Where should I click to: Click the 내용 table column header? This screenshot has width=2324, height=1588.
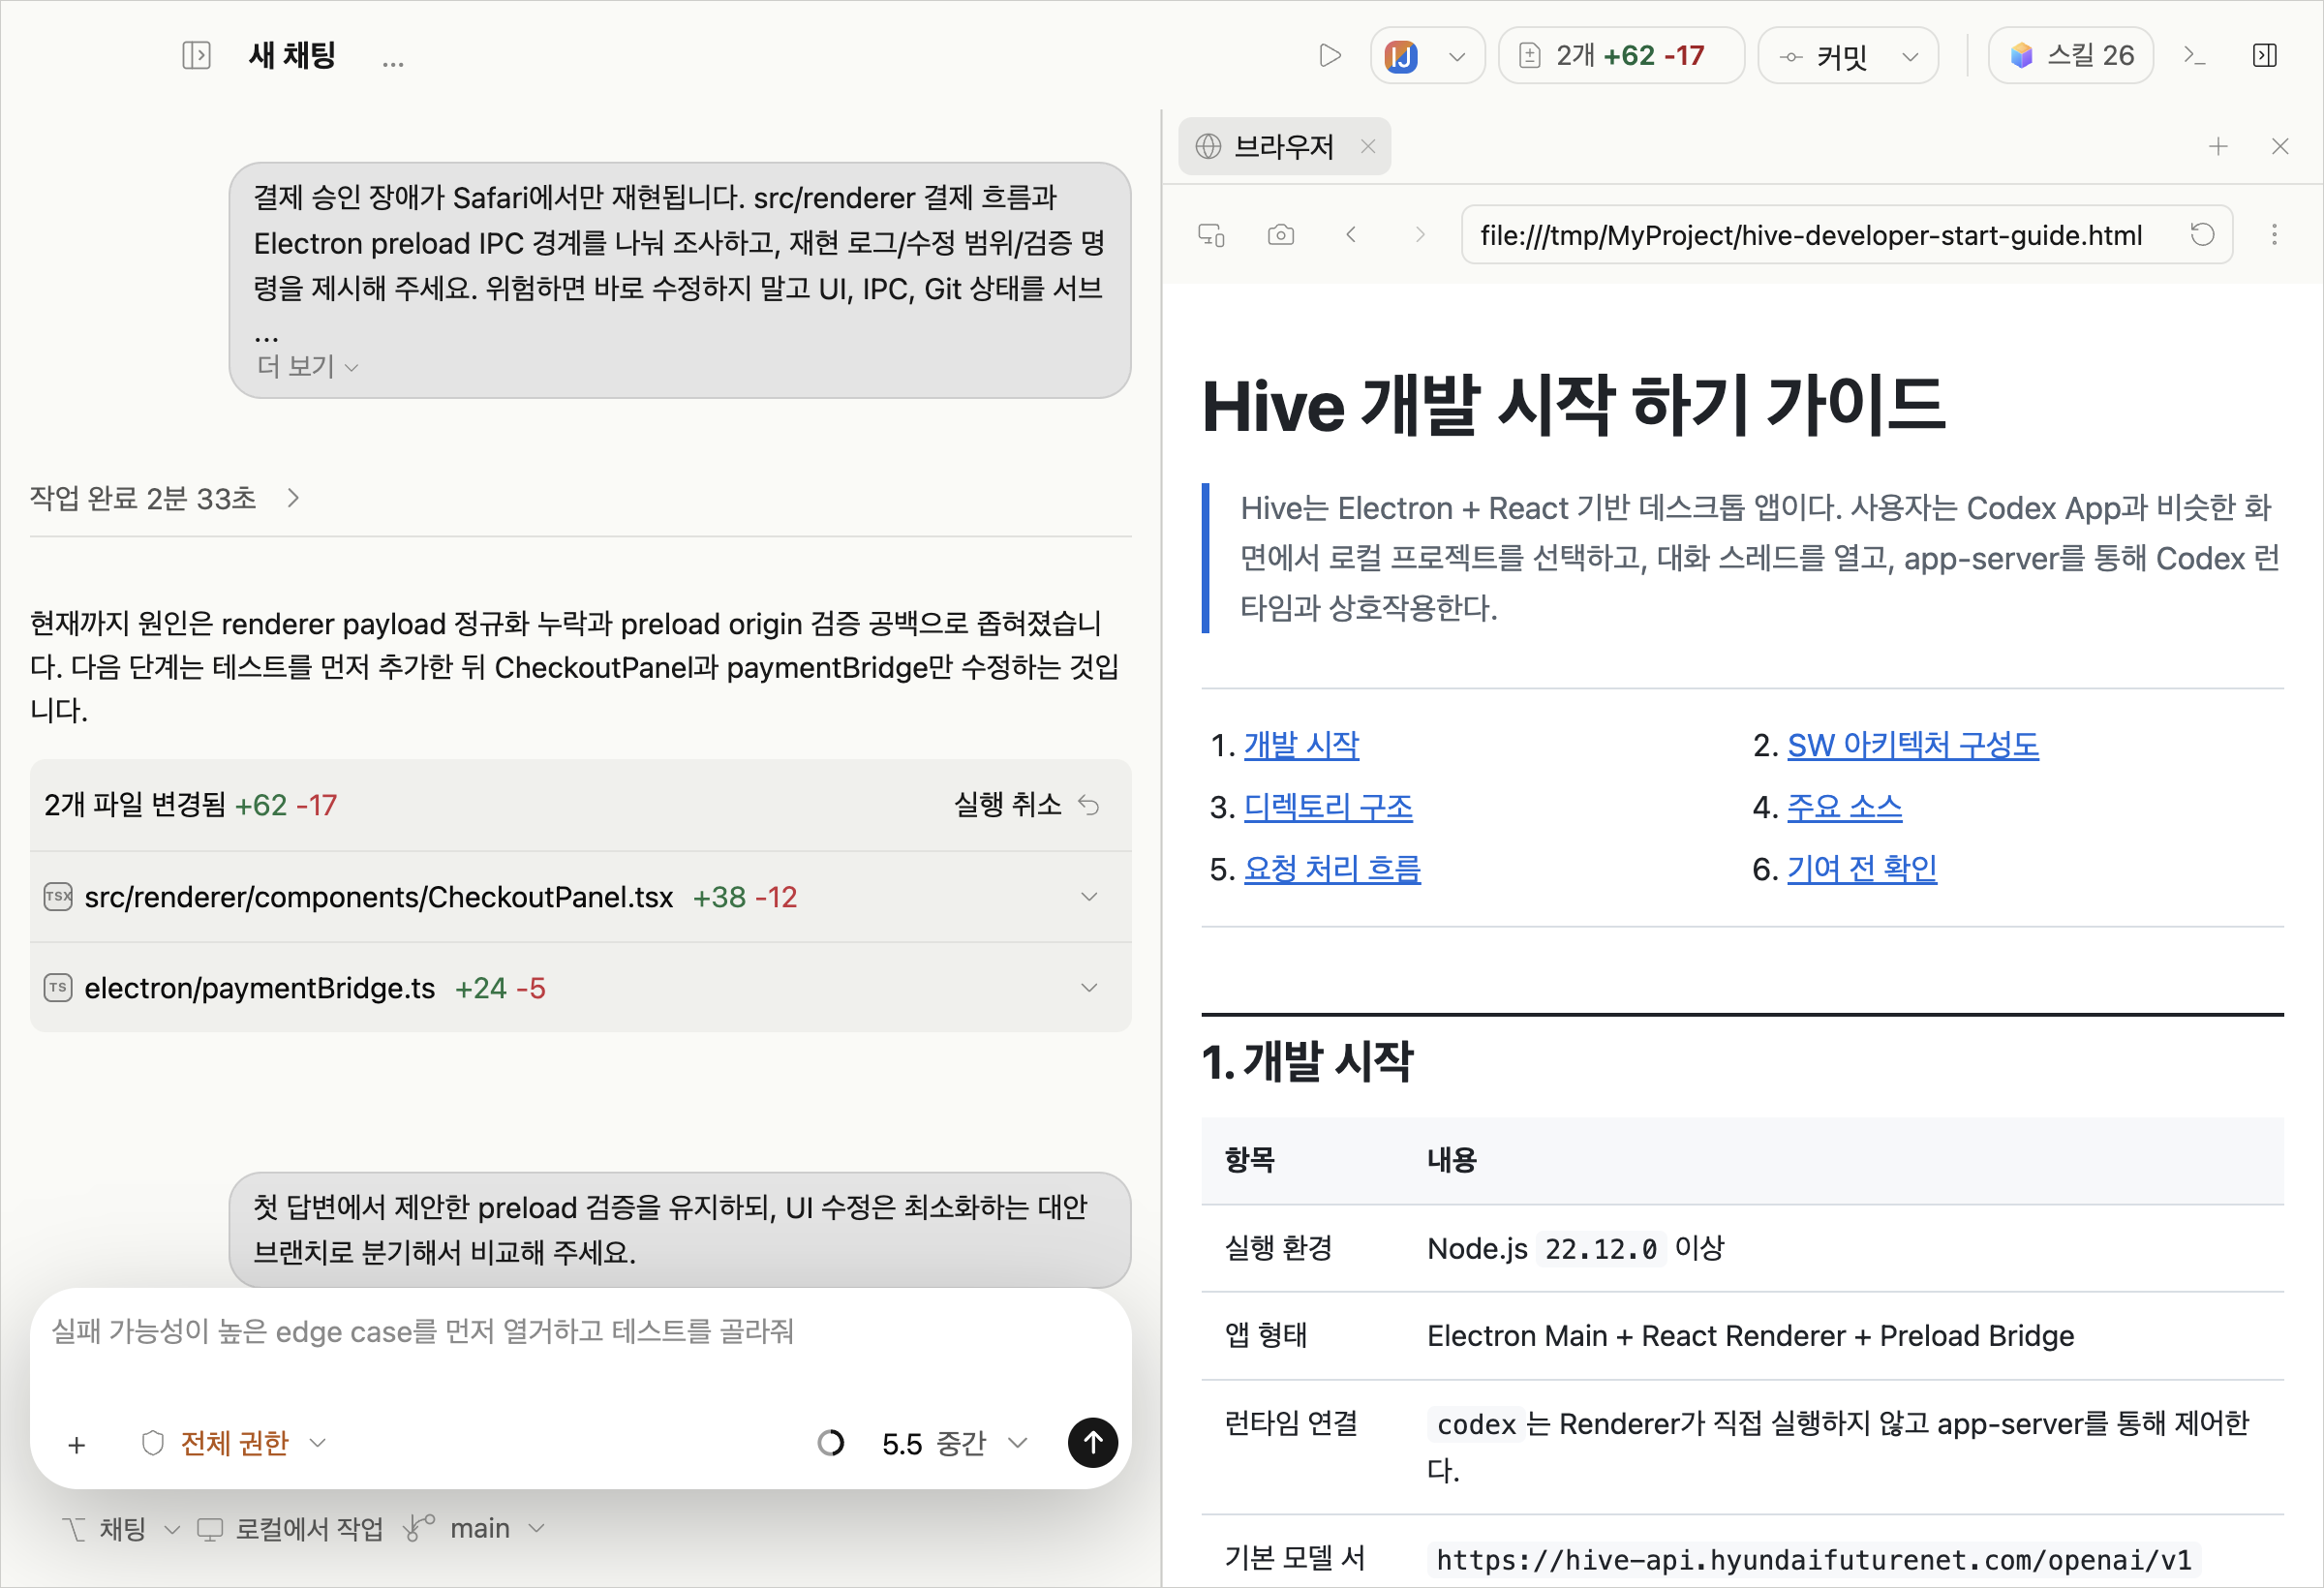tap(1451, 1160)
